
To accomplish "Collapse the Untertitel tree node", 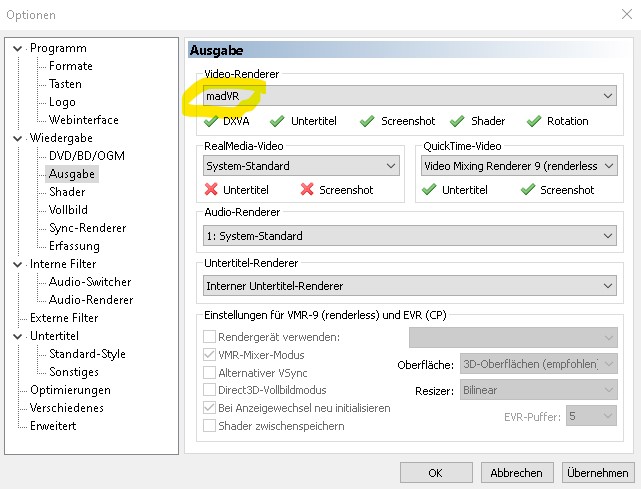I will click(x=17, y=336).
